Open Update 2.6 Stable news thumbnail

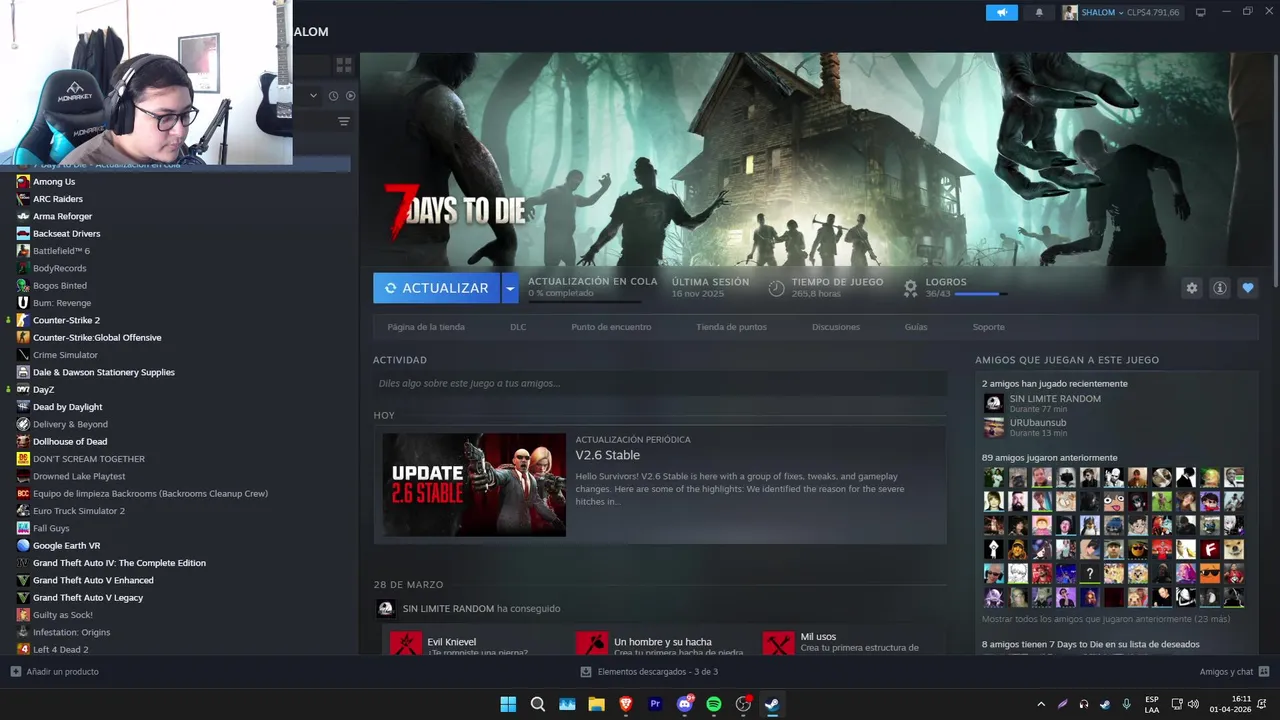pos(474,485)
